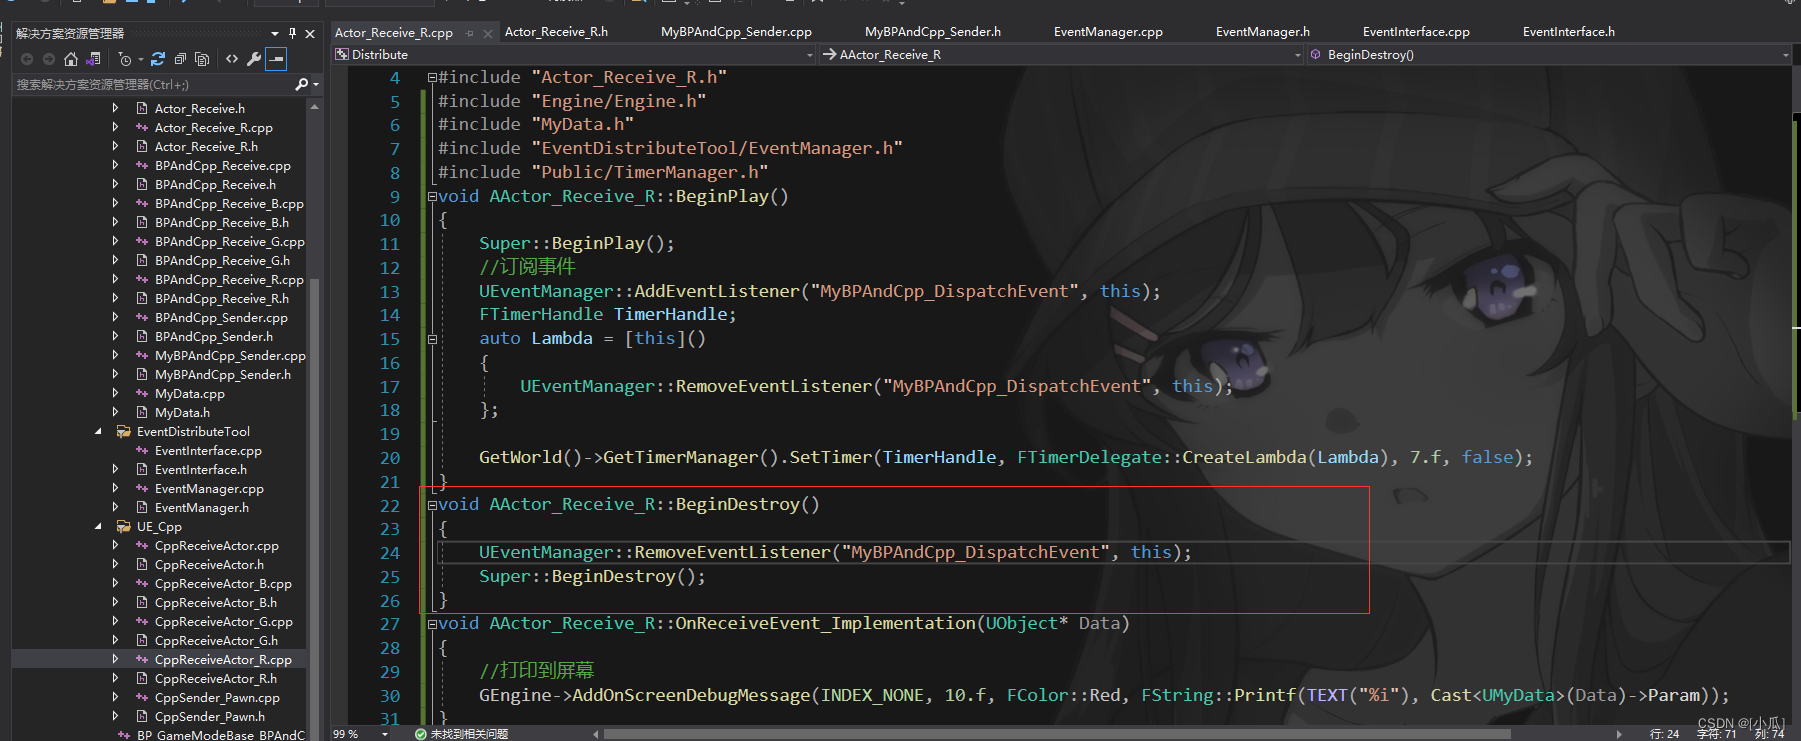Screen dimensions: 1801x741
Task: Collapse OnReceiveEvent_Implementation function at line 27
Action: tap(432, 624)
